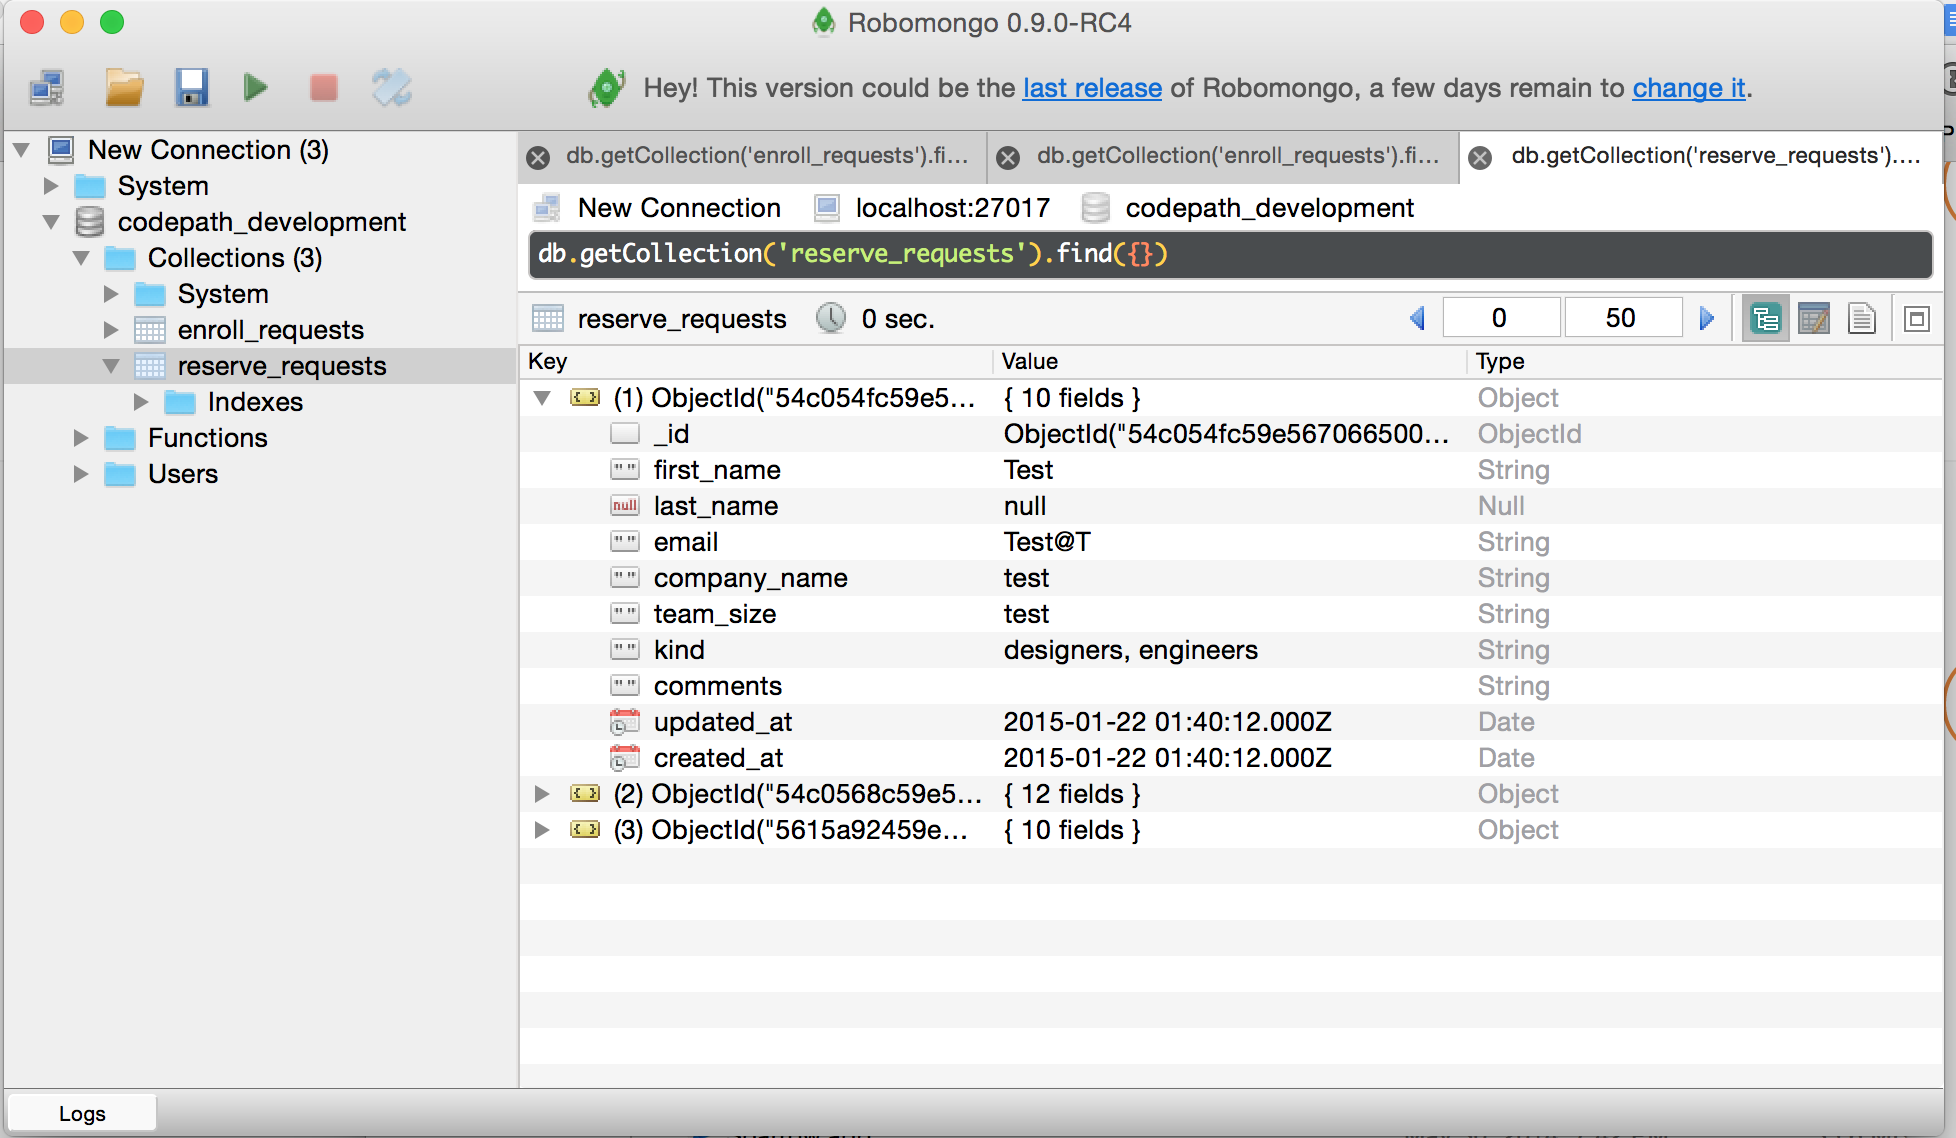This screenshot has height=1138, width=1956.
Task: Run the query with the Execute button
Action: point(256,88)
